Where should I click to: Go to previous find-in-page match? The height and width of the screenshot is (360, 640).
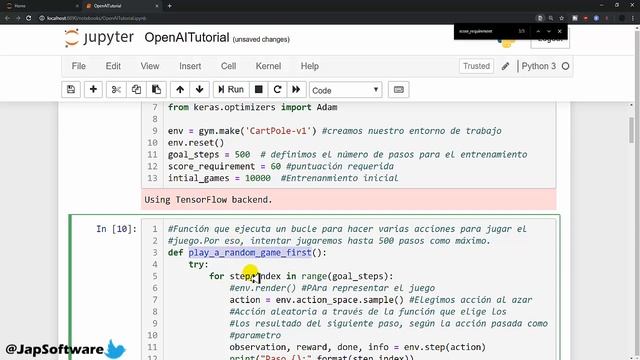538,31
